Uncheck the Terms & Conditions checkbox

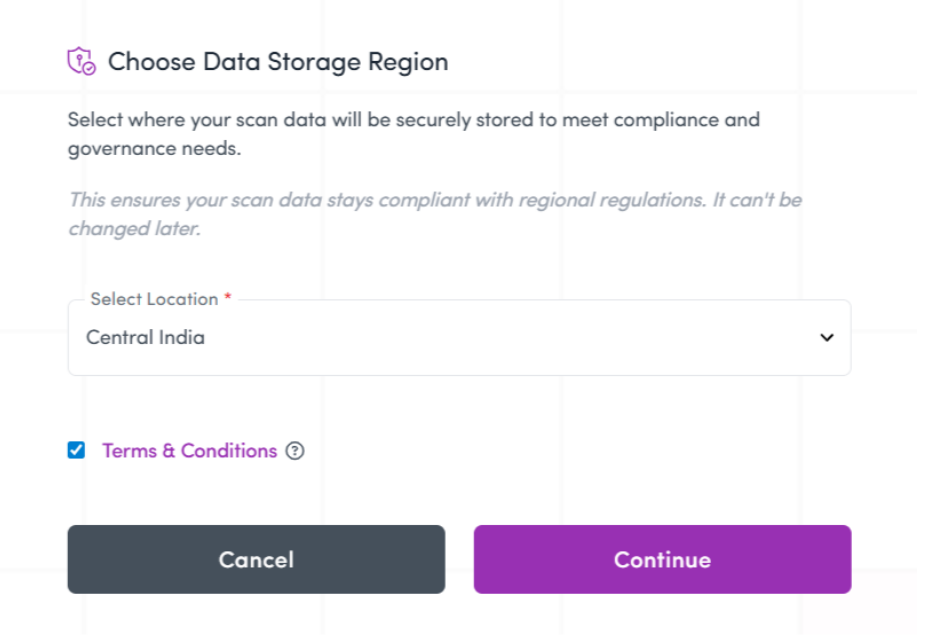click(x=76, y=450)
